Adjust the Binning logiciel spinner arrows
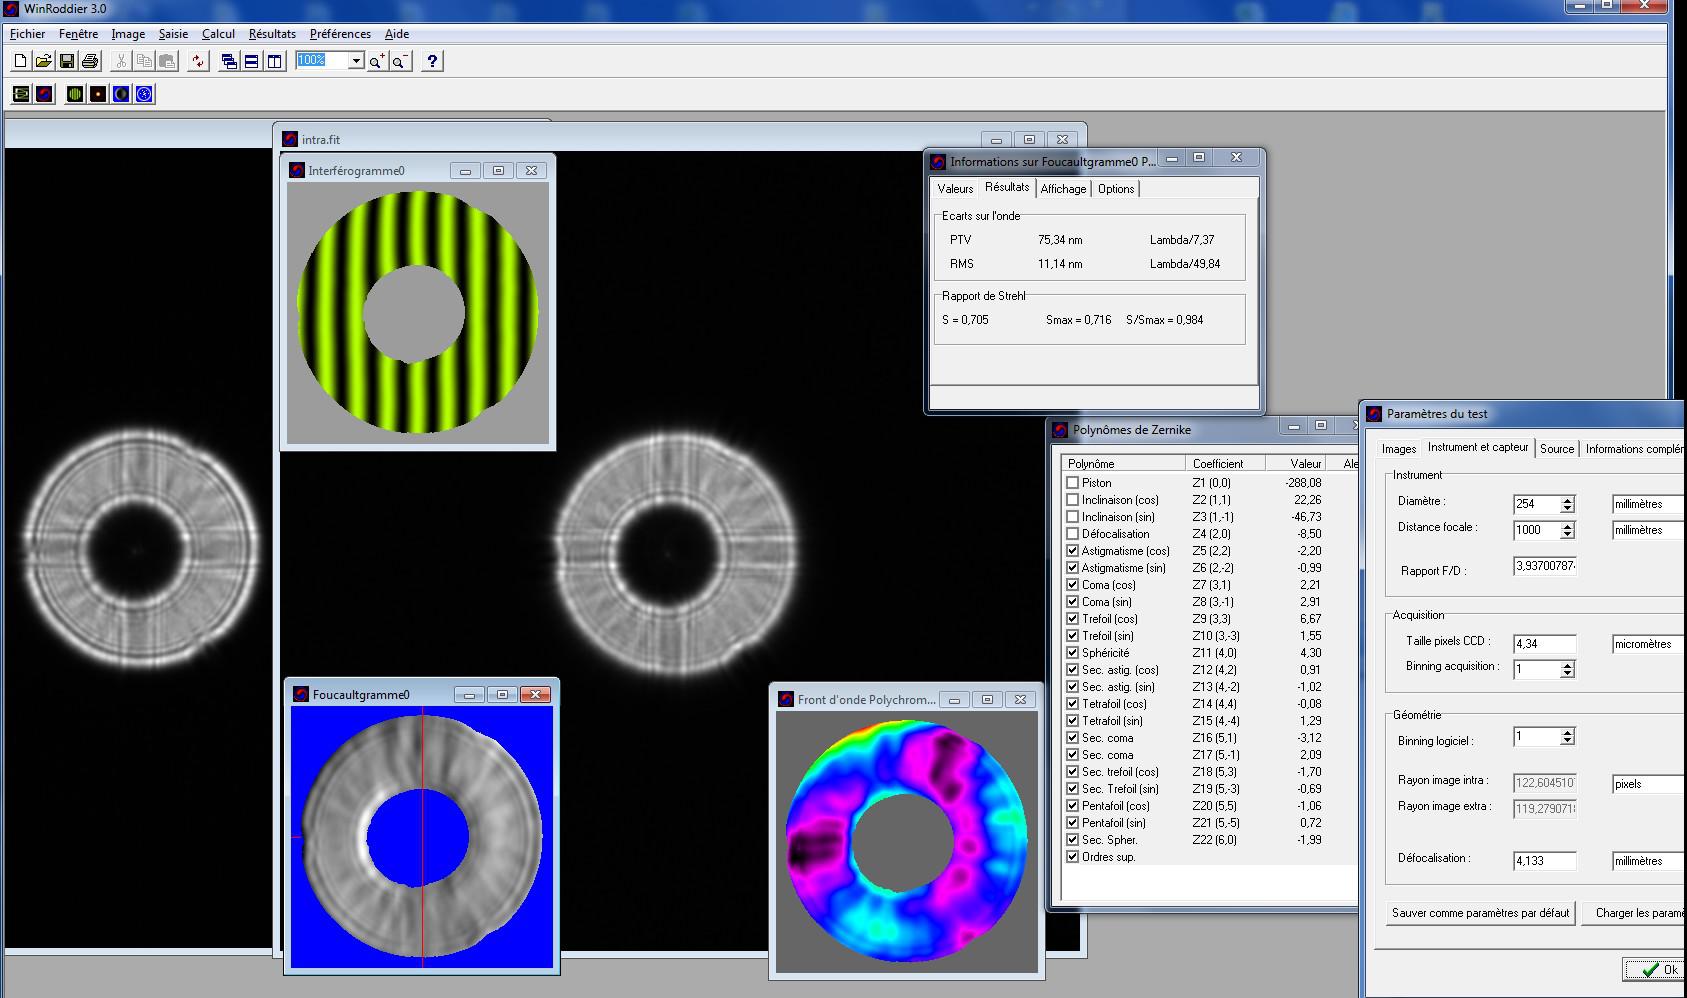The width and height of the screenshot is (1687, 998). click(1567, 737)
